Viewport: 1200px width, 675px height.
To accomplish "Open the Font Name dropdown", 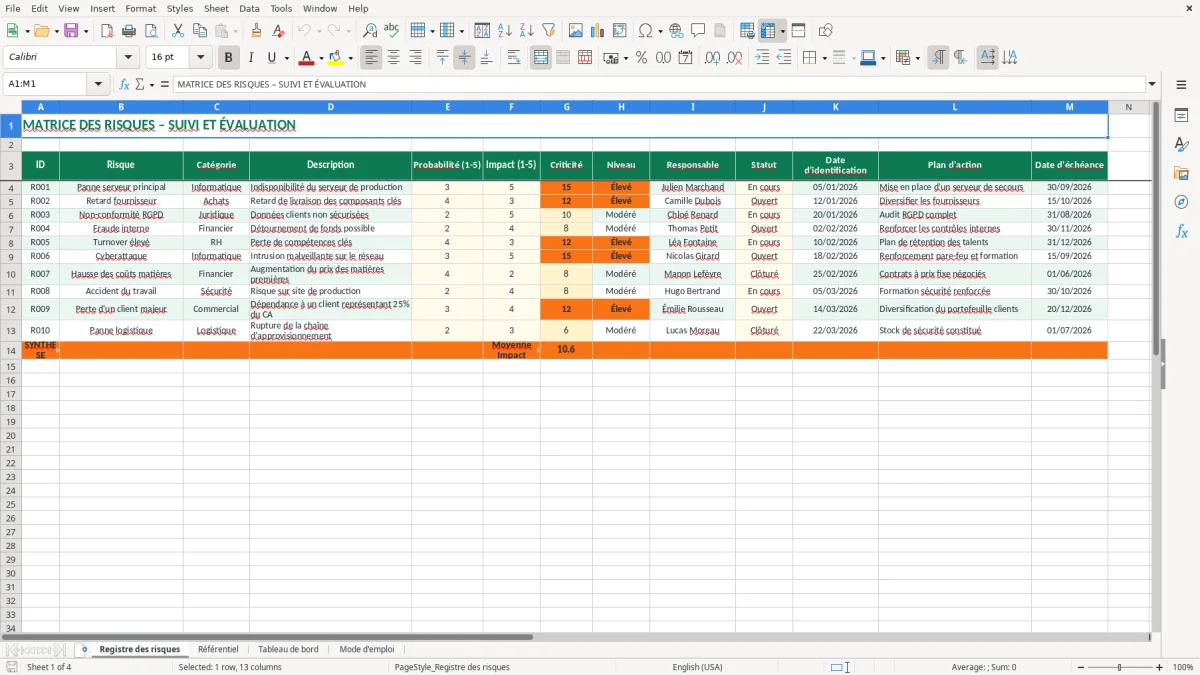I will pyautogui.click(x=127, y=58).
